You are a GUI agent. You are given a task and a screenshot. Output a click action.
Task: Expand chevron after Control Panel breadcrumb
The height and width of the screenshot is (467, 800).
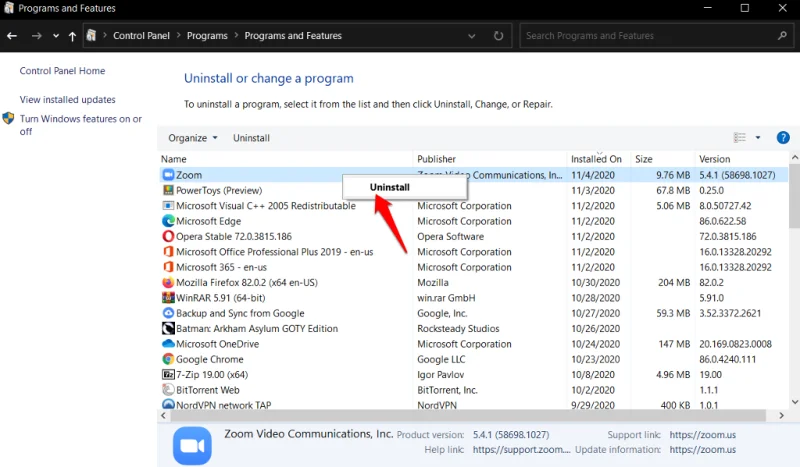point(179,35)
